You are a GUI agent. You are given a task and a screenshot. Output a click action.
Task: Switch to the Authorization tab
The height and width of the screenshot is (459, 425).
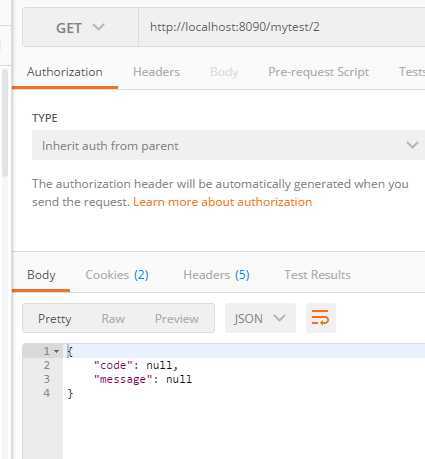tap(65, 72)
